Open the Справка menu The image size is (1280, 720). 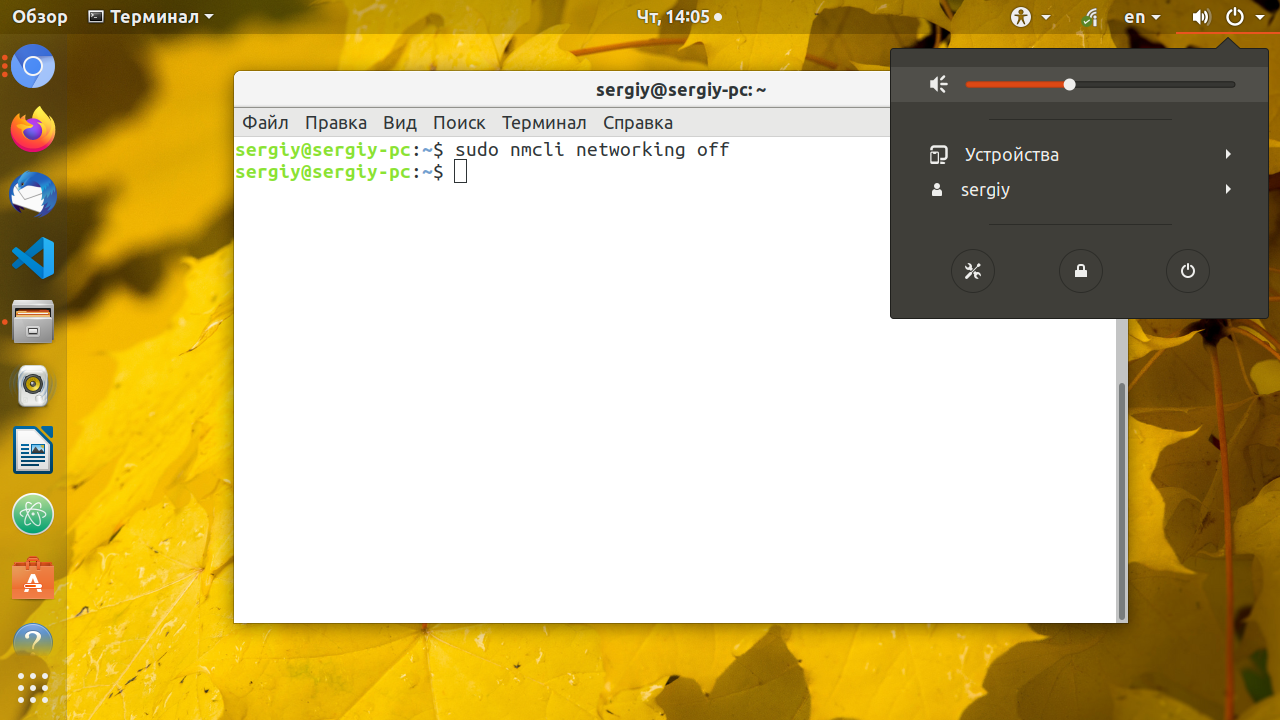[x=638, y=123]
